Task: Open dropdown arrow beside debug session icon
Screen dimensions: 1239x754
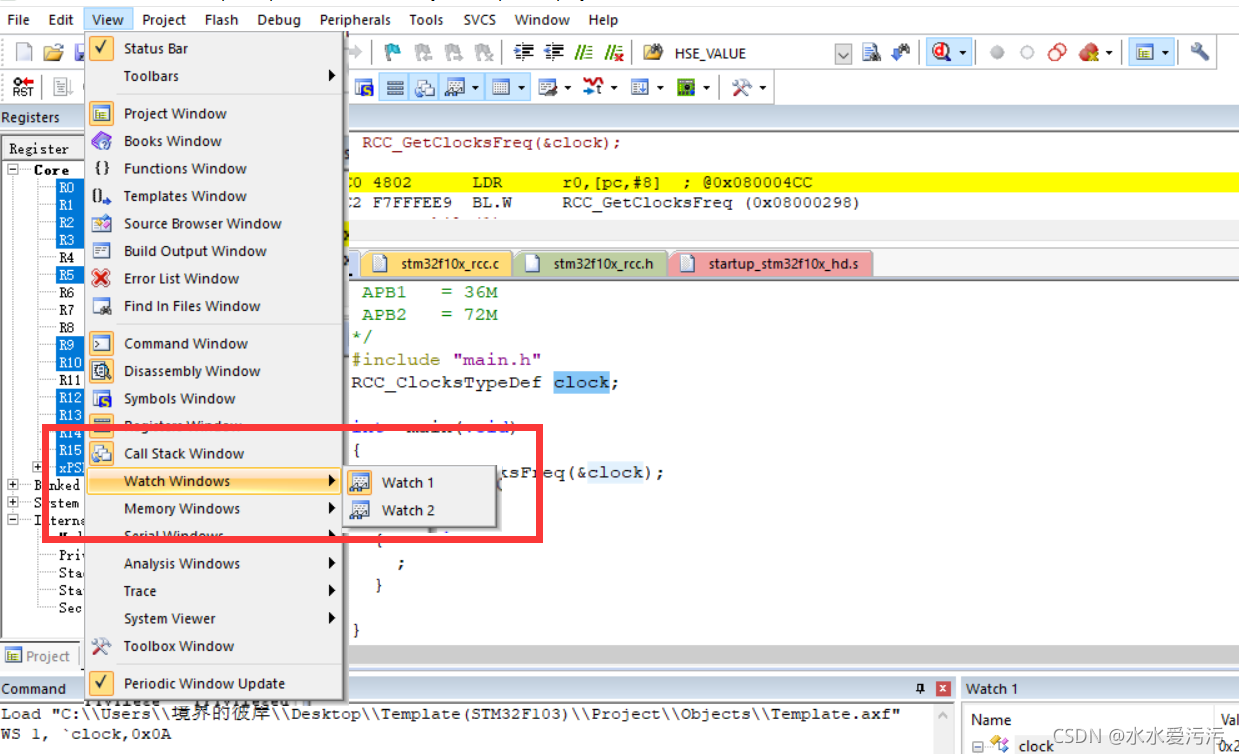Action: point(963,53)
